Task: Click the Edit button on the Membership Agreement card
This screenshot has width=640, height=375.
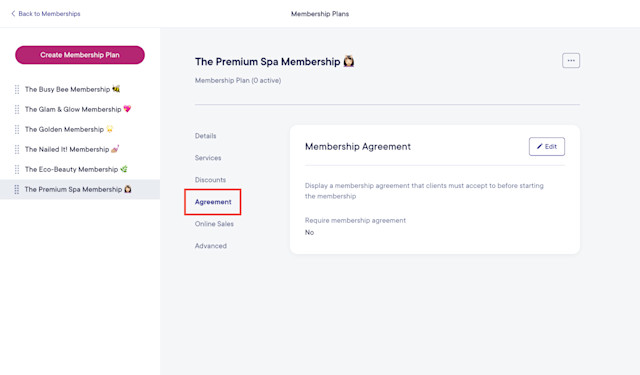Action: [547, 146]
